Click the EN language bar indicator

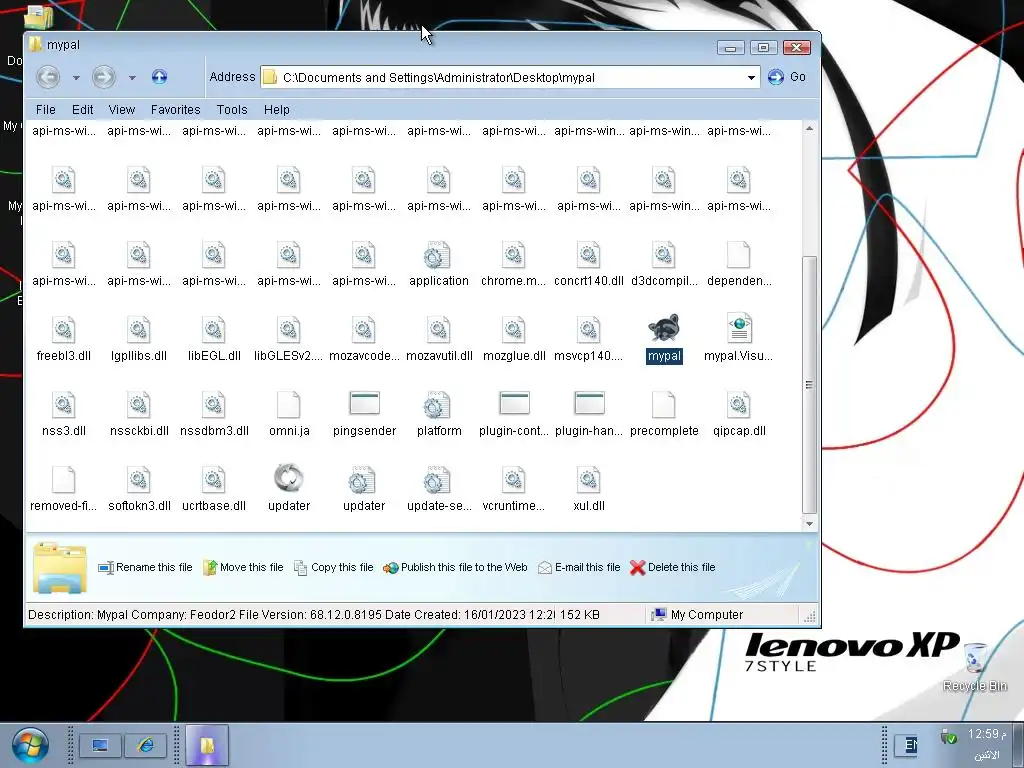point(906,745)
